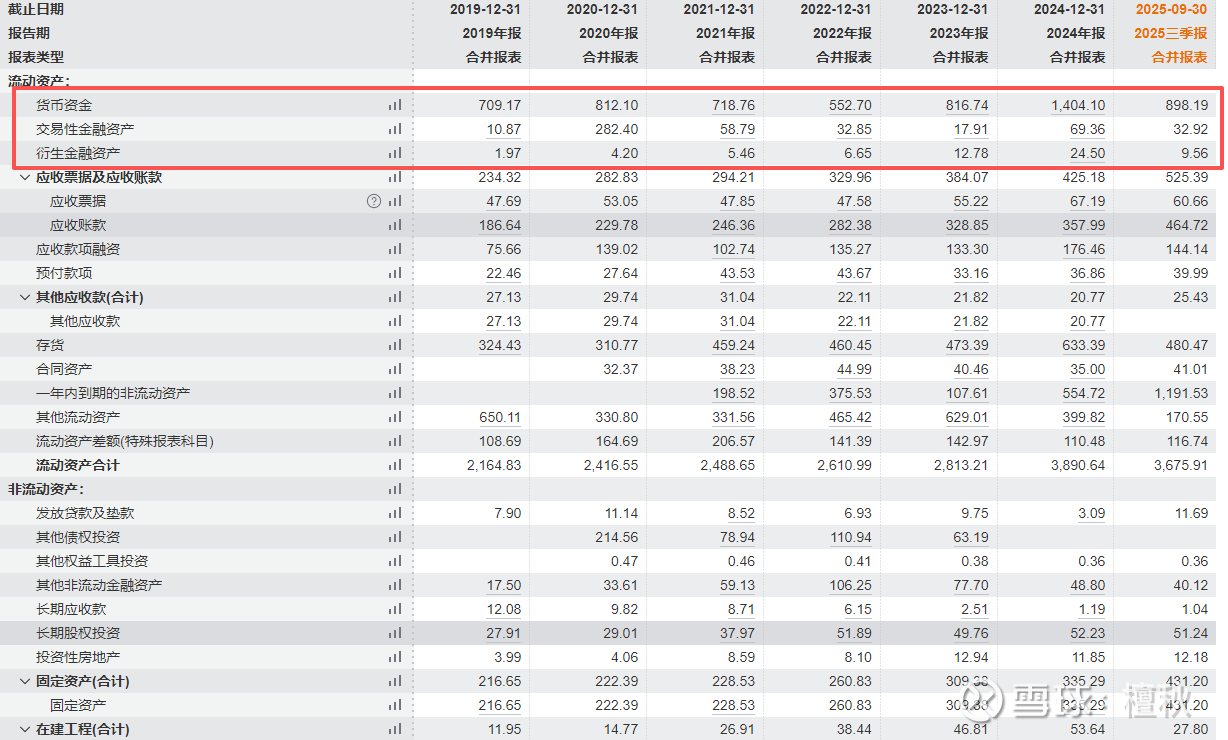Open chart icon for 流动资产合计 row
The width and height of the screenshot is (1228, 740).
395,465
